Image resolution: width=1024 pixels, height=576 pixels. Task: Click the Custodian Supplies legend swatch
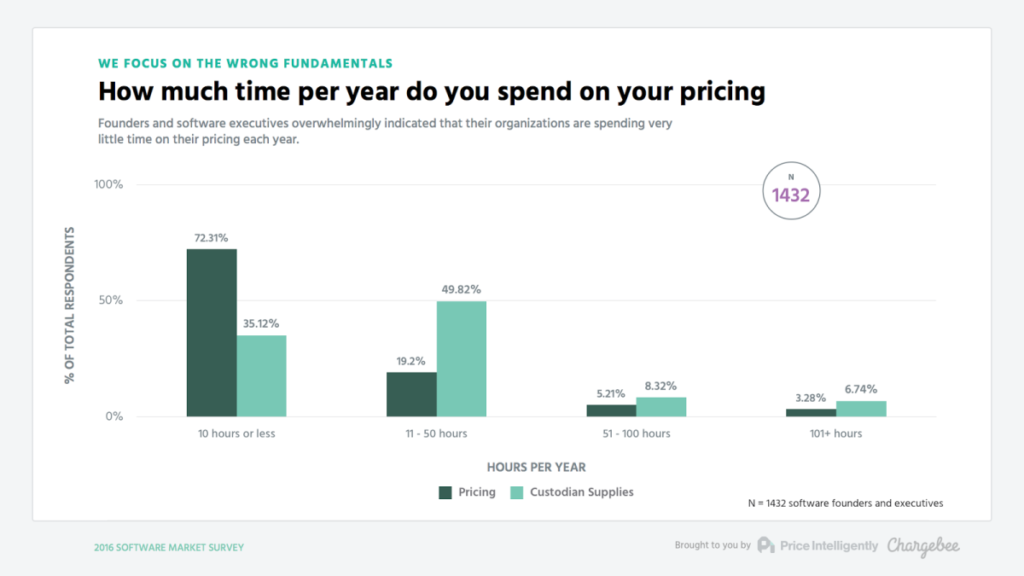point(517,492)
